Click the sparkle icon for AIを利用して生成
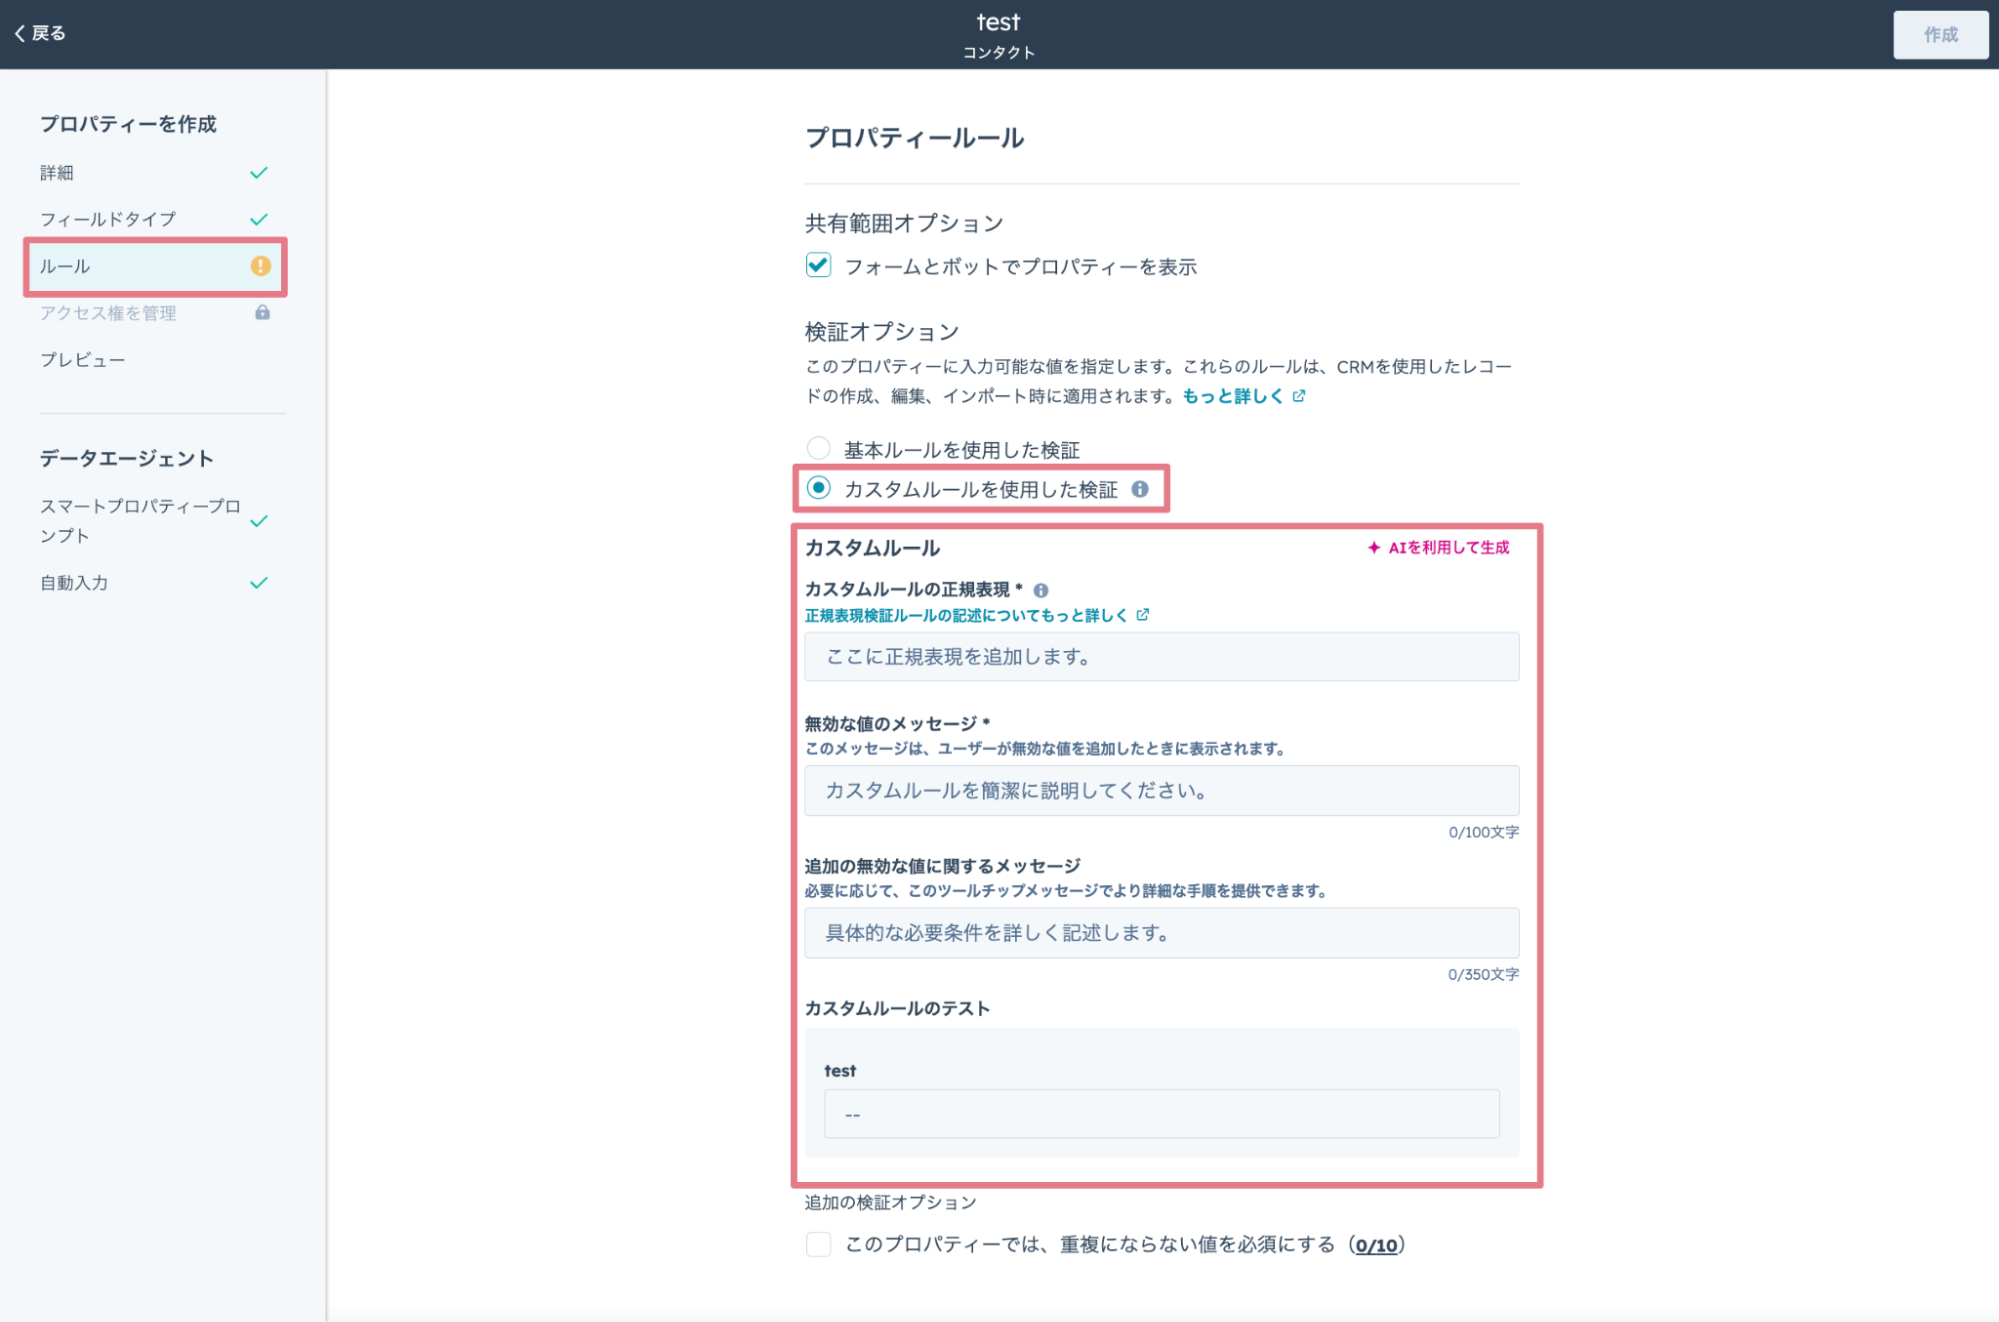The image size is (1999, 1322). click(1374, 547)
